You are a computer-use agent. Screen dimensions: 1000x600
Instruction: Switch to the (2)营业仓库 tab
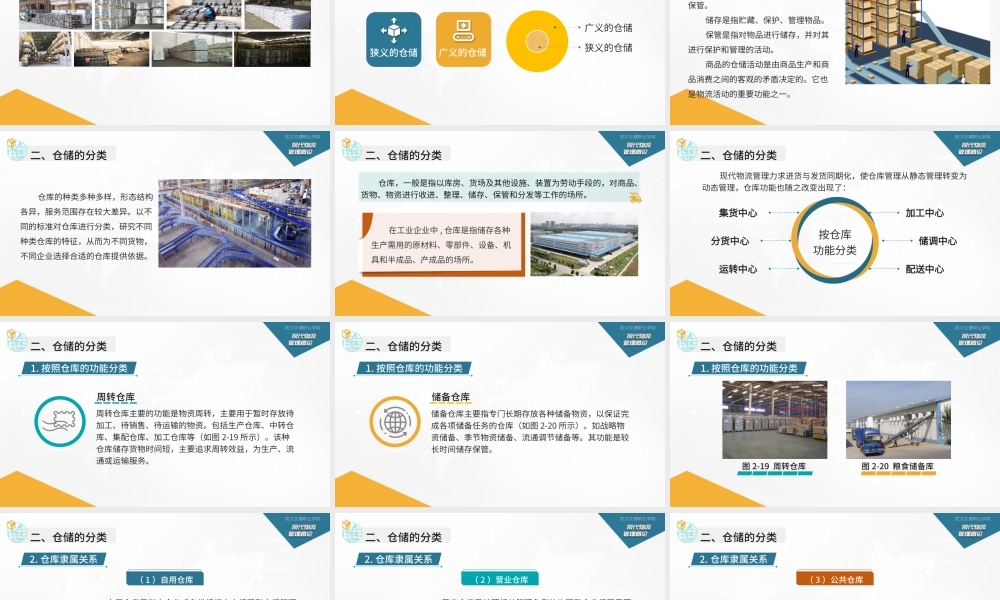(501, 577)
